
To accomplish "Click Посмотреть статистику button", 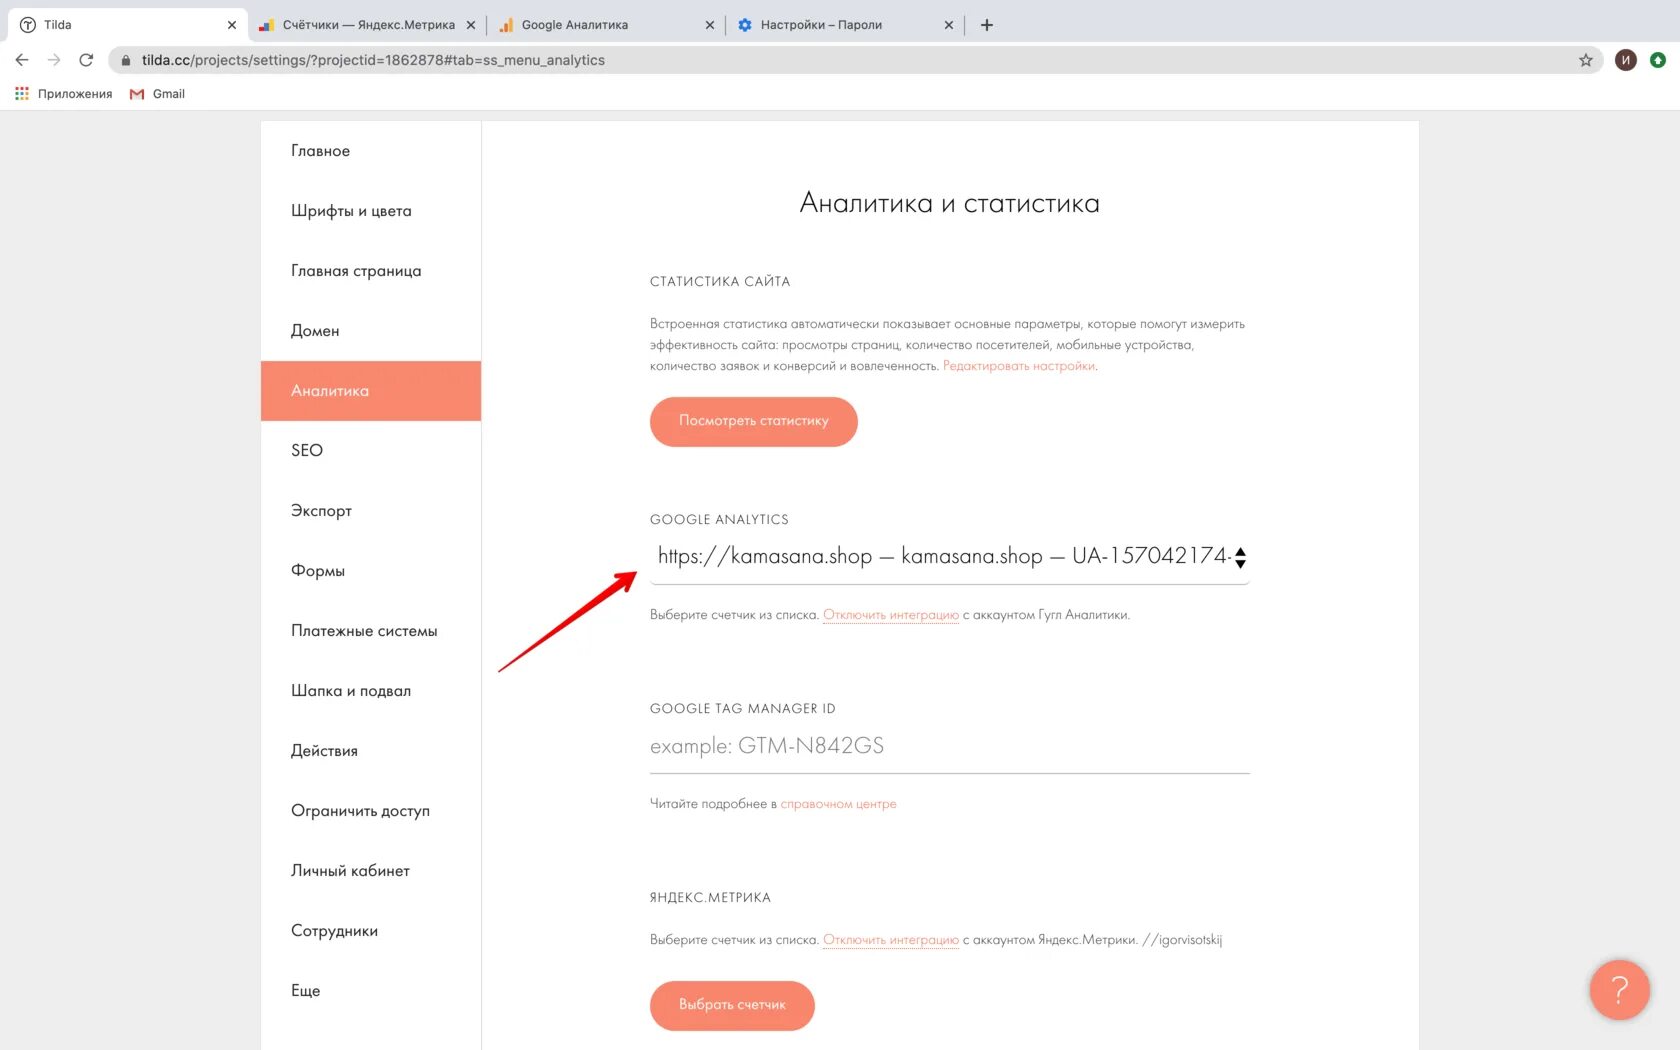I will 754,421.
